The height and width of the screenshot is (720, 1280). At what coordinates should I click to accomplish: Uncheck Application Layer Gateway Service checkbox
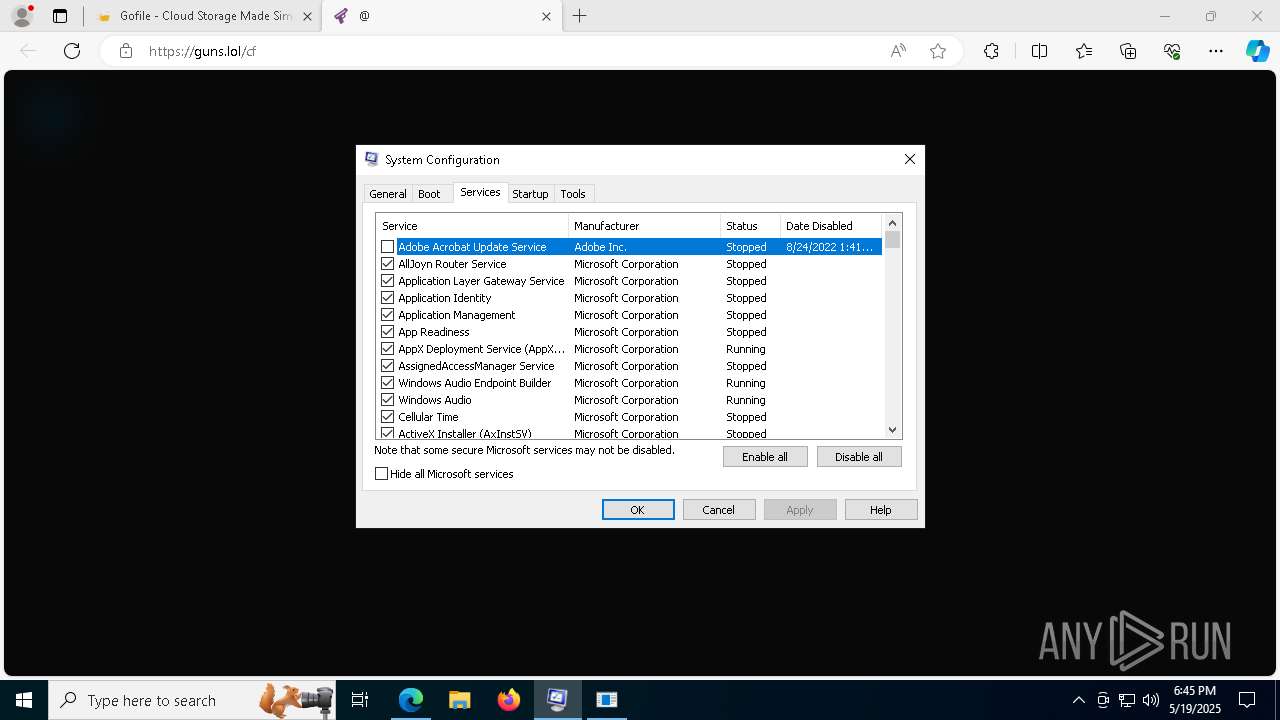[388, 281]
